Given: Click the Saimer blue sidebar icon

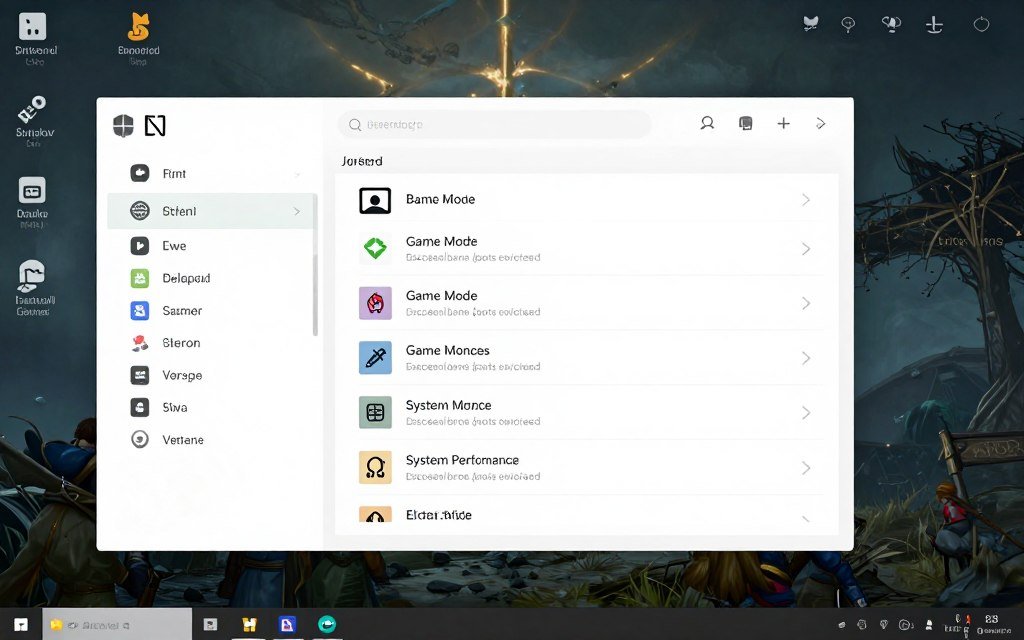Looking at the screenshot, I should click(141, 311).
